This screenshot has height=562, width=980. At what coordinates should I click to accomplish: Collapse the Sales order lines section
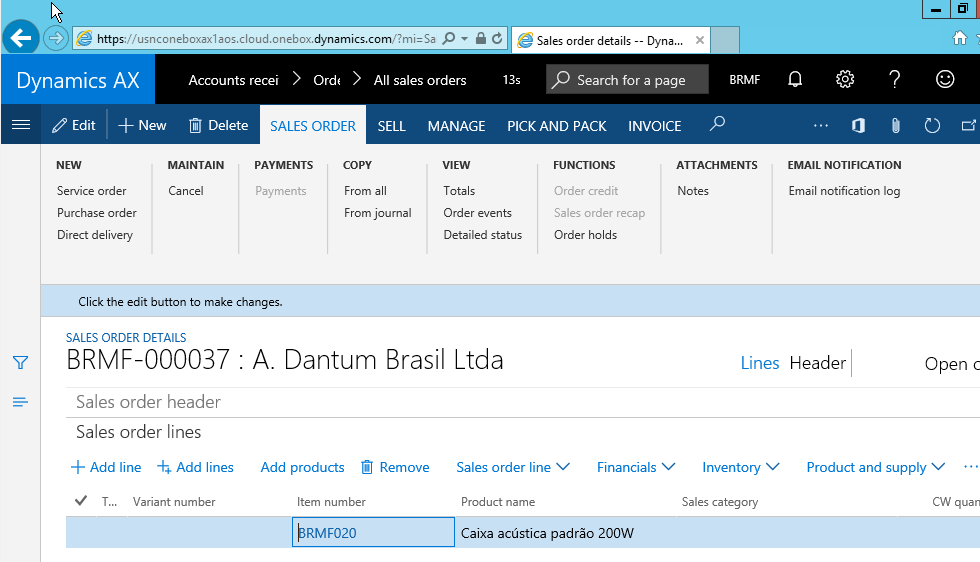pos(138,432)
